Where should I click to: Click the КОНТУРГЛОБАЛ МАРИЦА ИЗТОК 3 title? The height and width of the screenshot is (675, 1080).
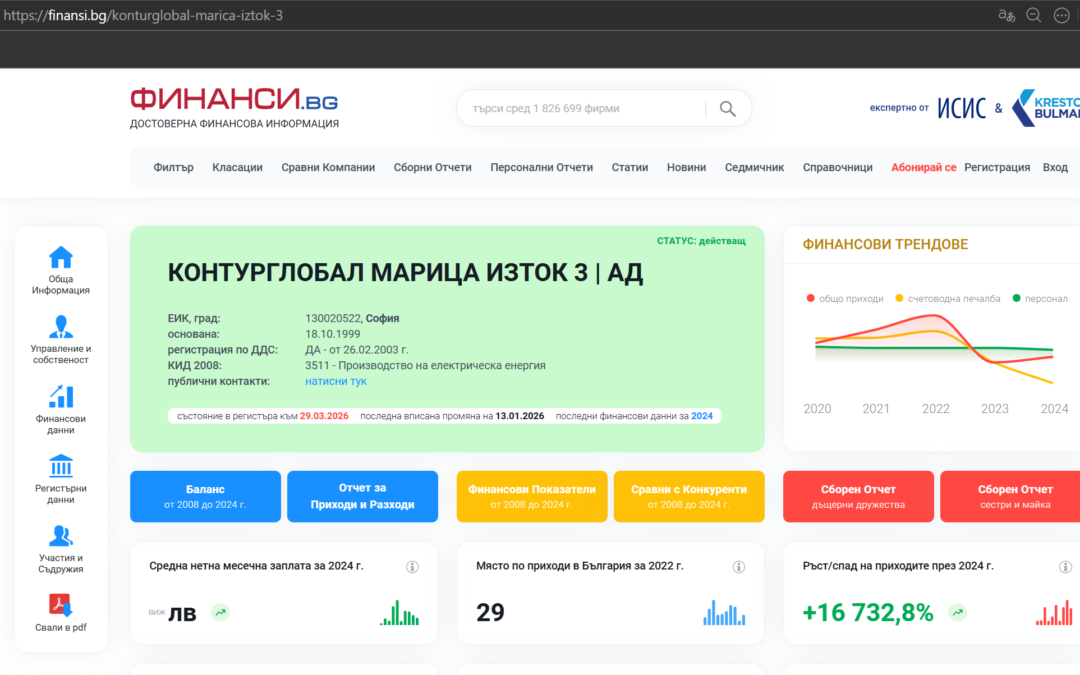(405, 273)
